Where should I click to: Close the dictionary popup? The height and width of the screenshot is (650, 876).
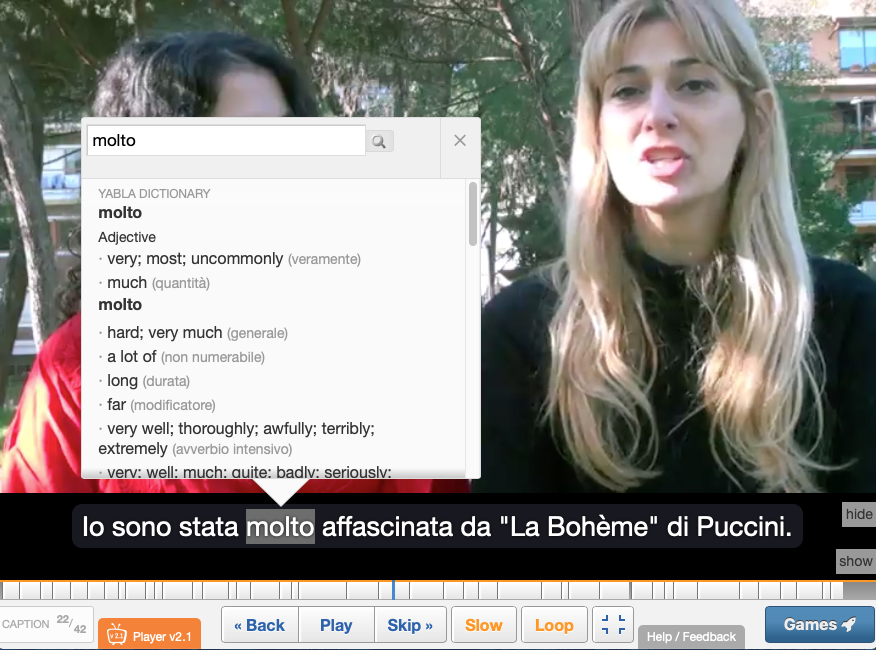coord(460,141)
